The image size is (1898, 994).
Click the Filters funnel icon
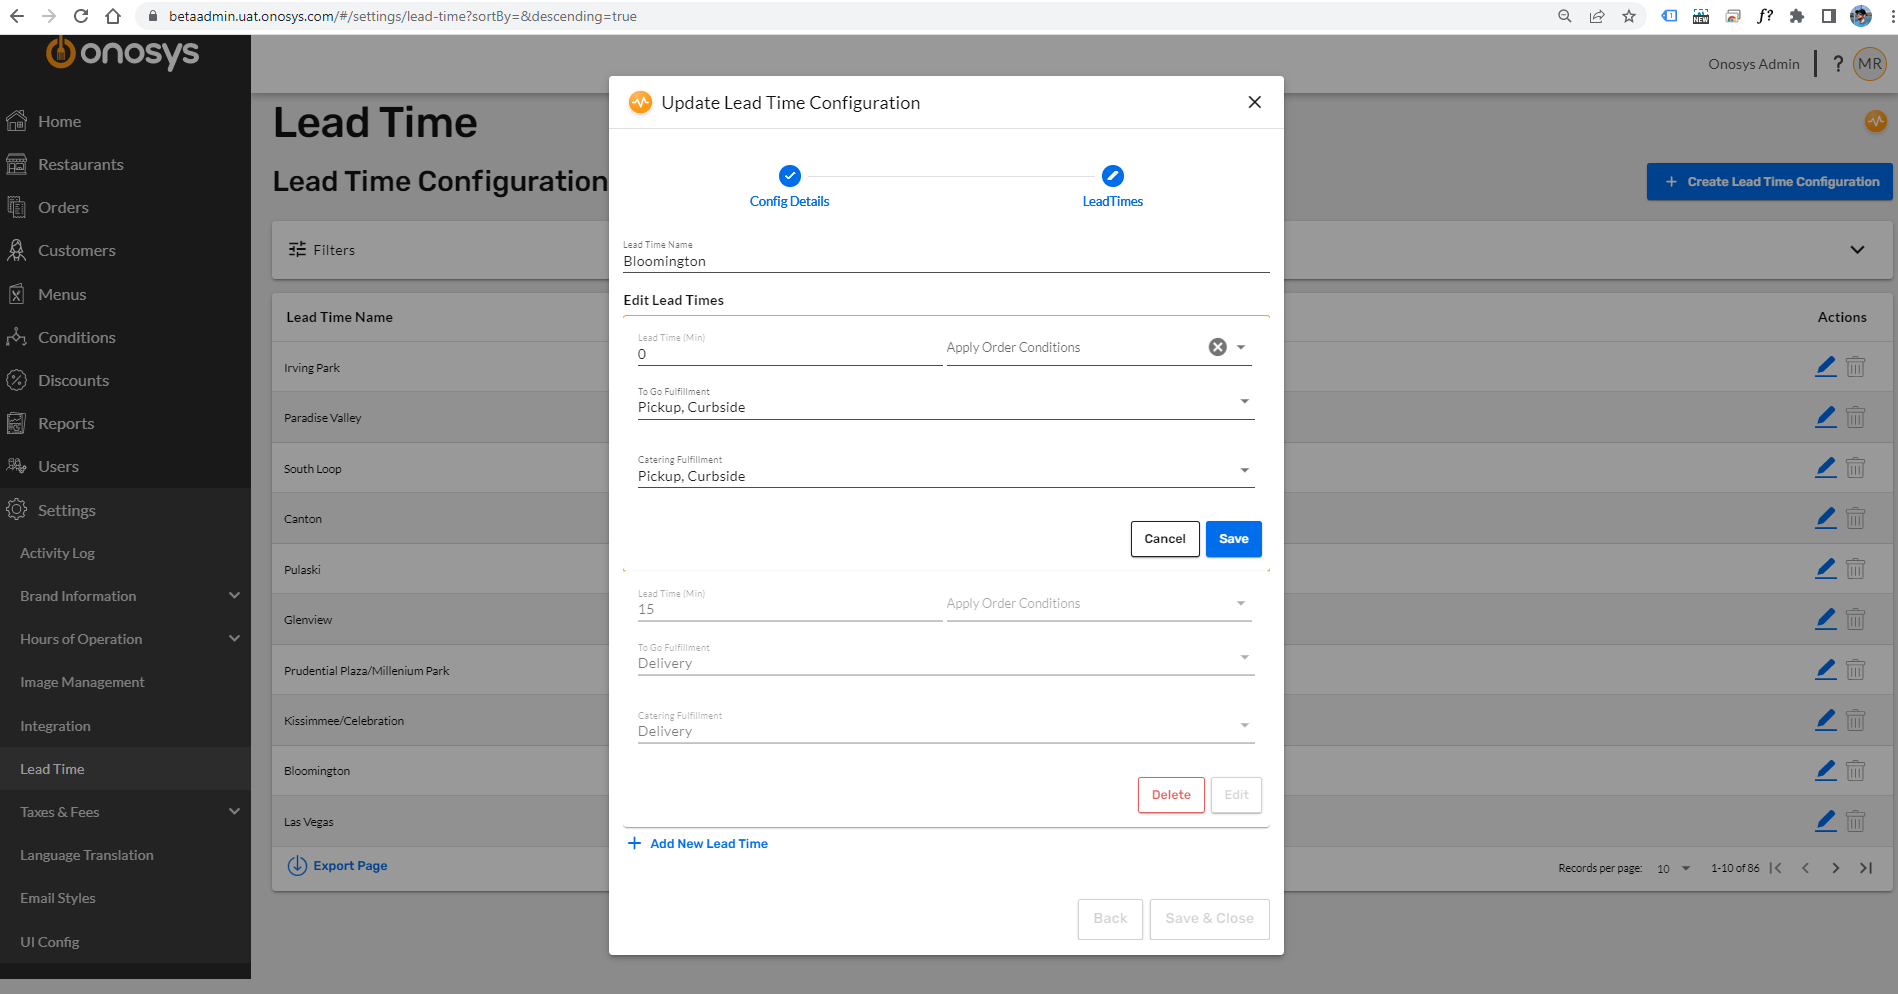pyautogui.click(x=297, y=249)
